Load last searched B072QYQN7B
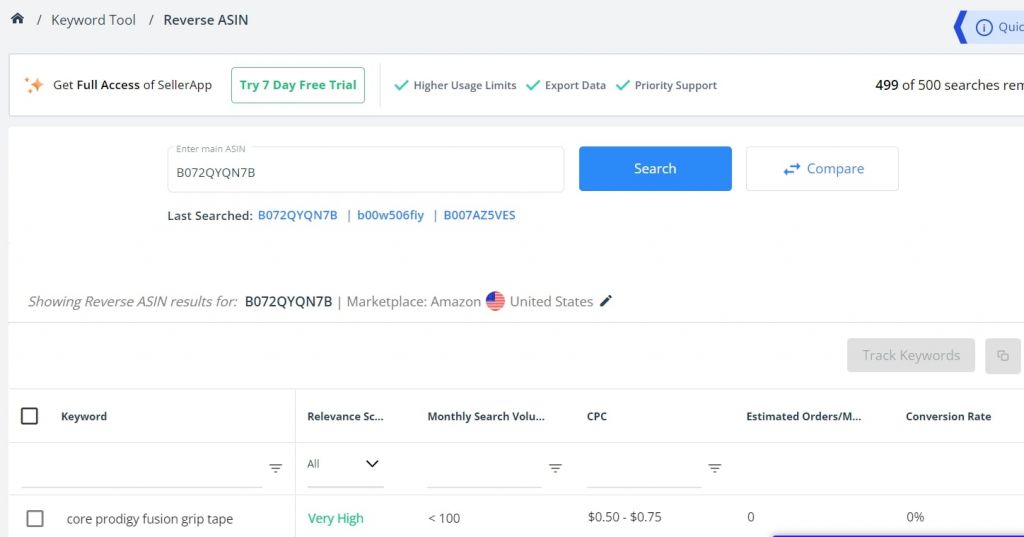 click(x=298, y=215)
